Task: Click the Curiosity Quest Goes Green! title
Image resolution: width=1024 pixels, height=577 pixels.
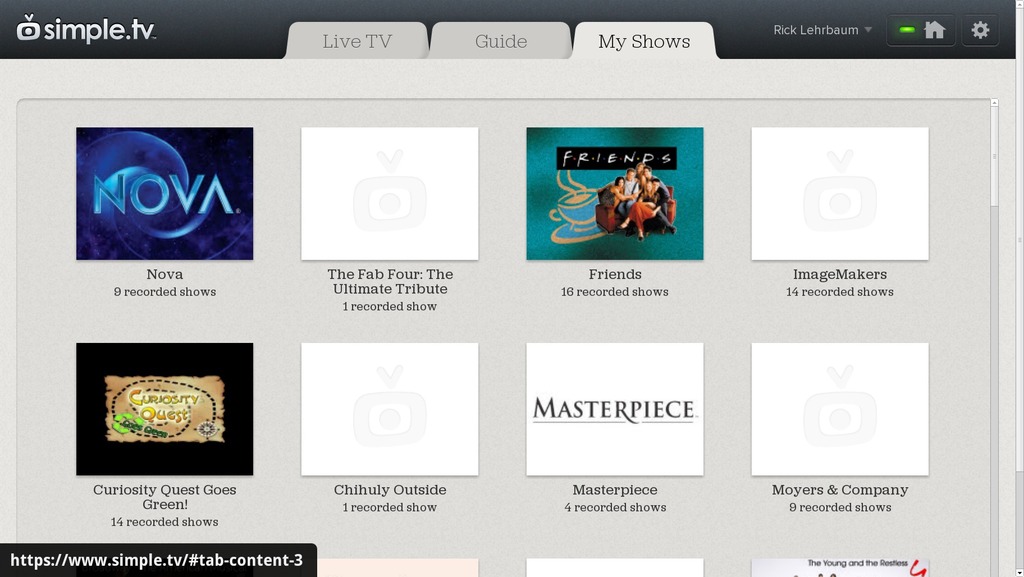Action: tap(165, 497)
